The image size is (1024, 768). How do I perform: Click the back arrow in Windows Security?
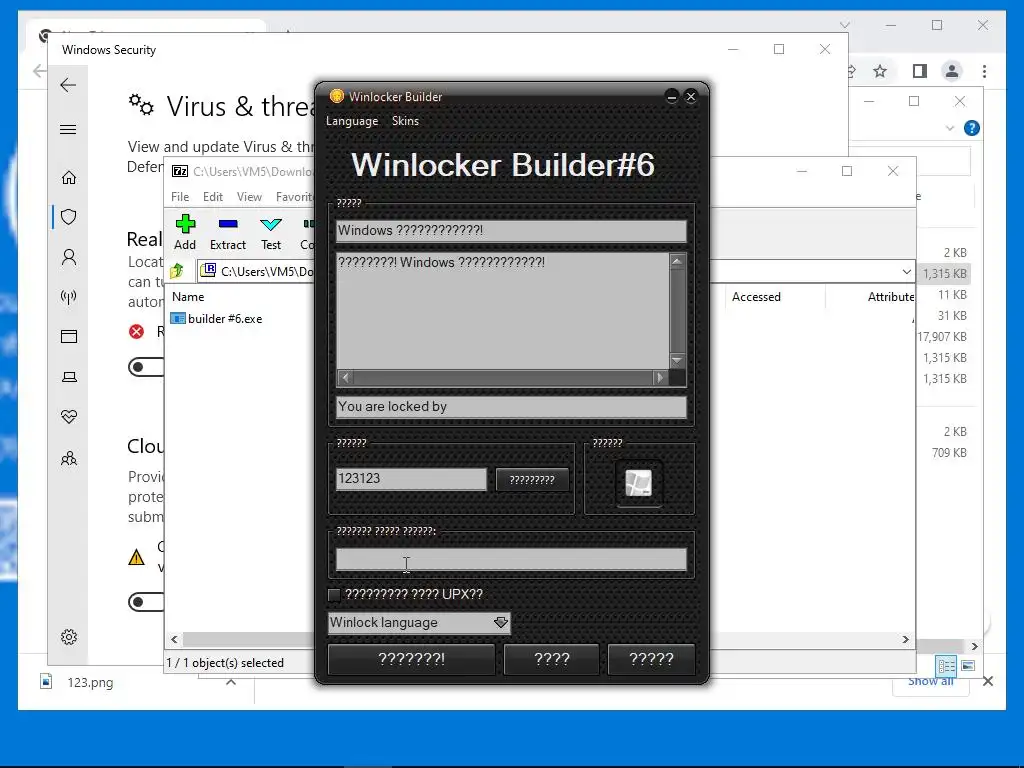click(68, 85)
